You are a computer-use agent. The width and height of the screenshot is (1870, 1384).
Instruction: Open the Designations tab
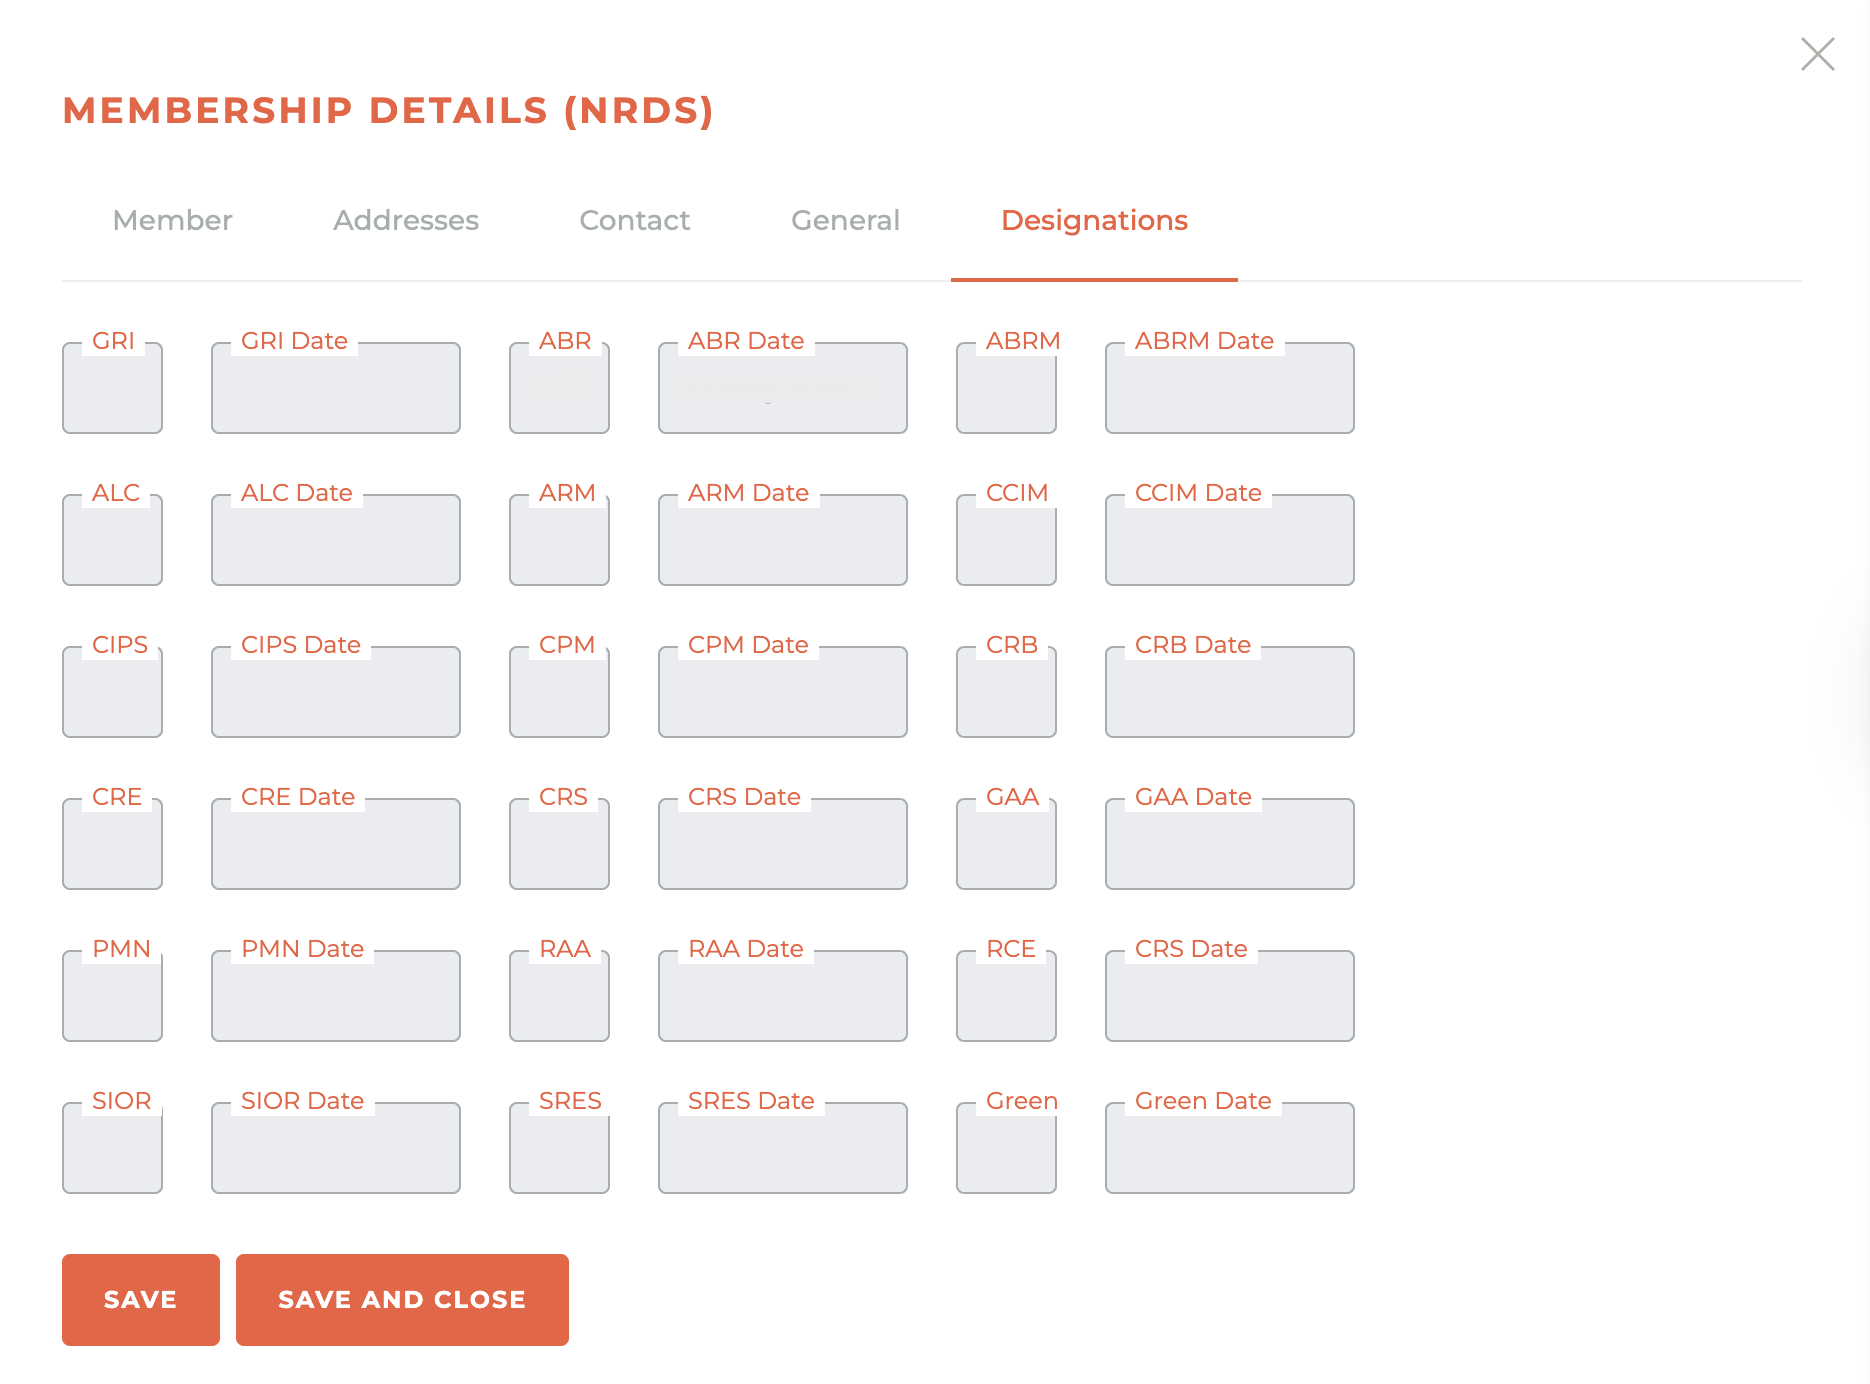click(1094, 220)
